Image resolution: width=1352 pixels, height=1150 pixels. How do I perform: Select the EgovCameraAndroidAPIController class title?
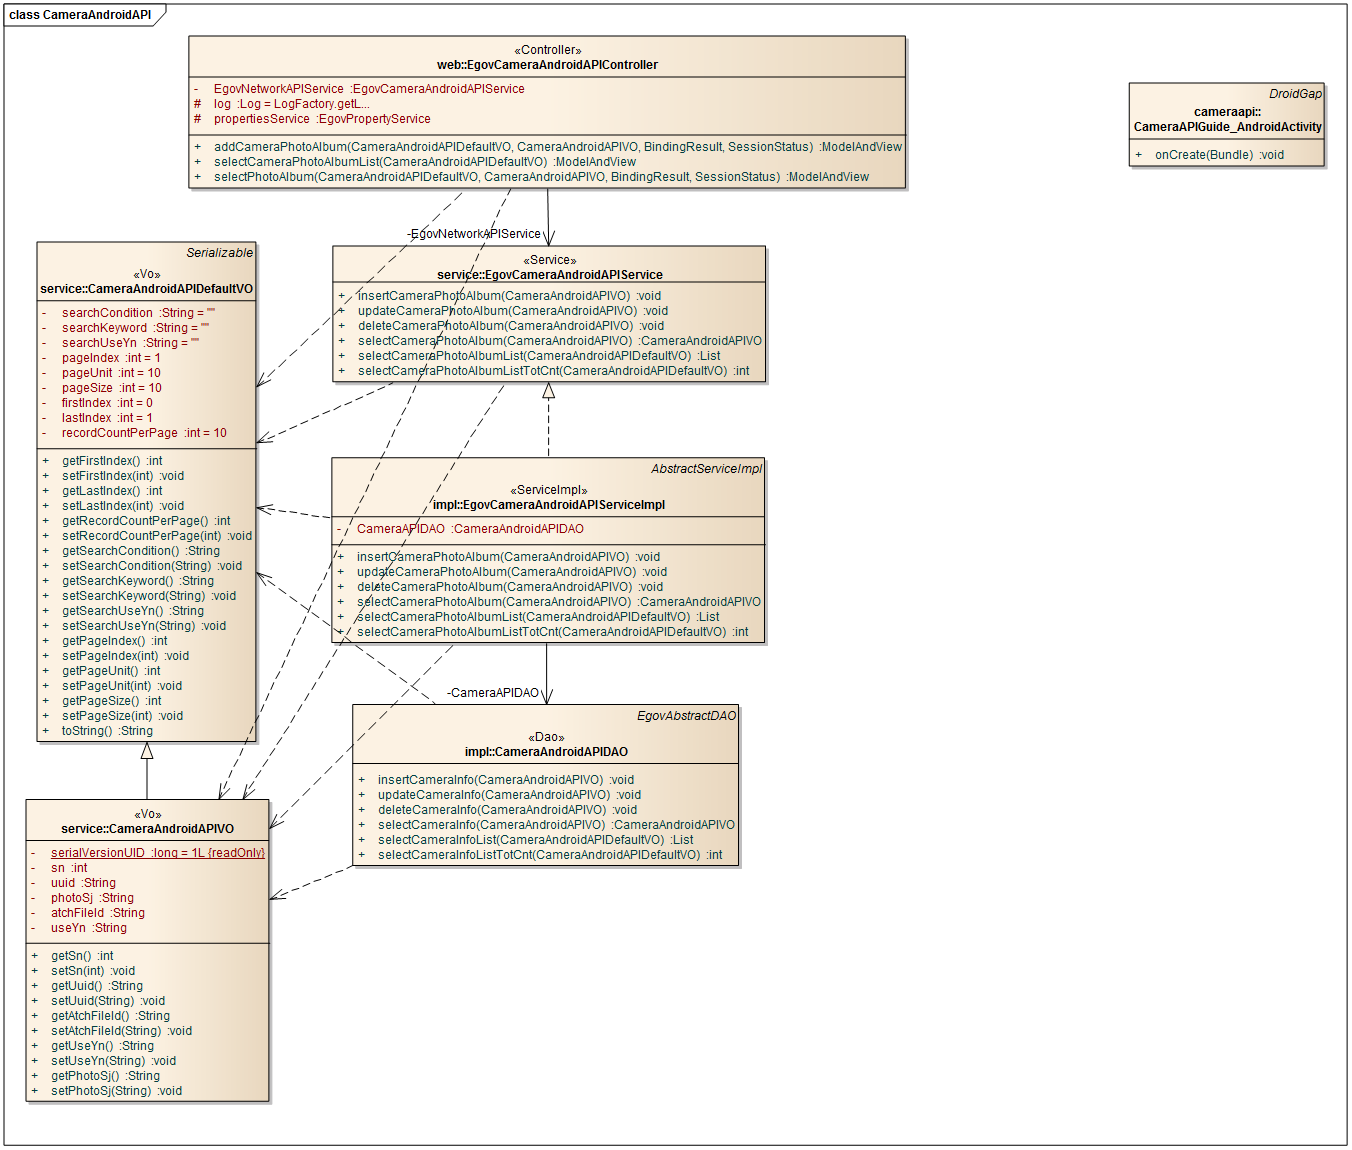[x=547, y=65]
